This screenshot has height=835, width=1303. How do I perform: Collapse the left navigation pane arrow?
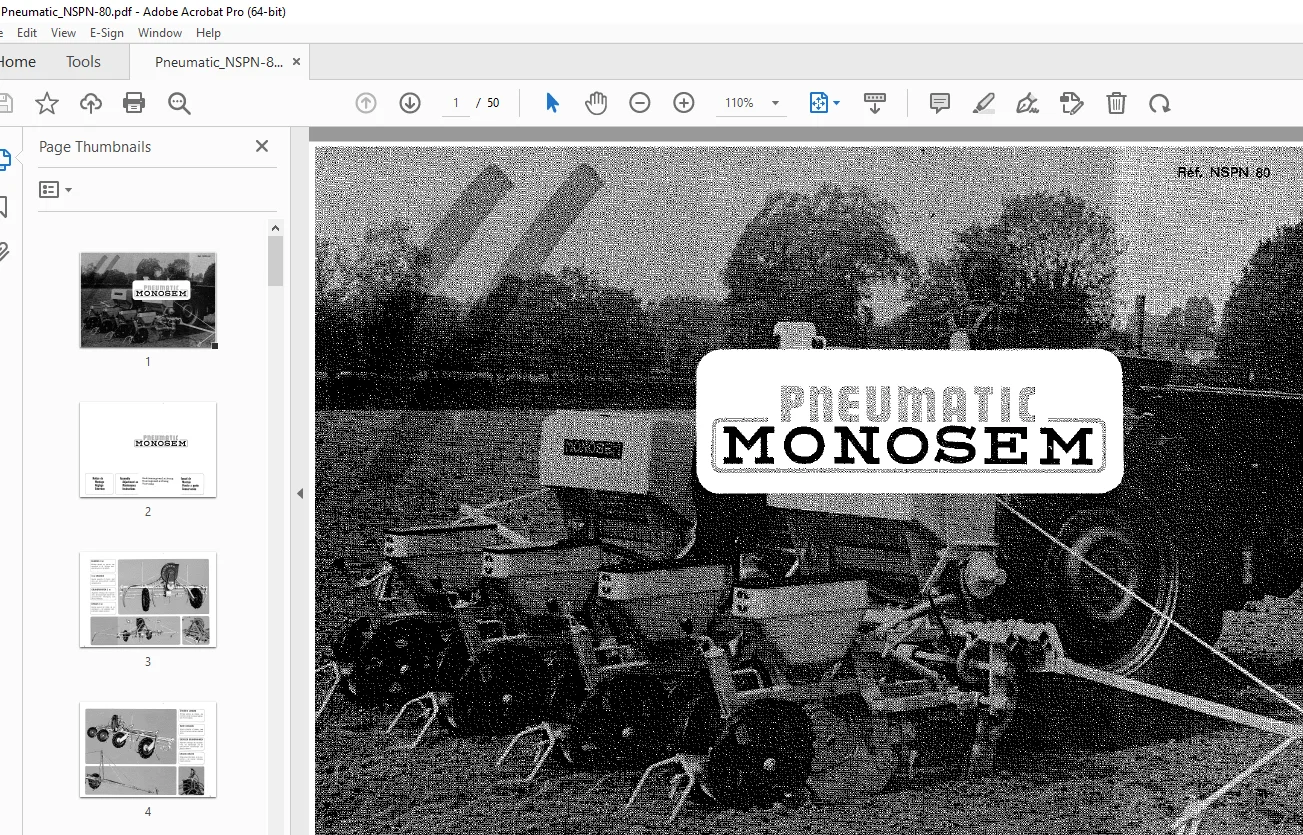(x=299, y=493)
